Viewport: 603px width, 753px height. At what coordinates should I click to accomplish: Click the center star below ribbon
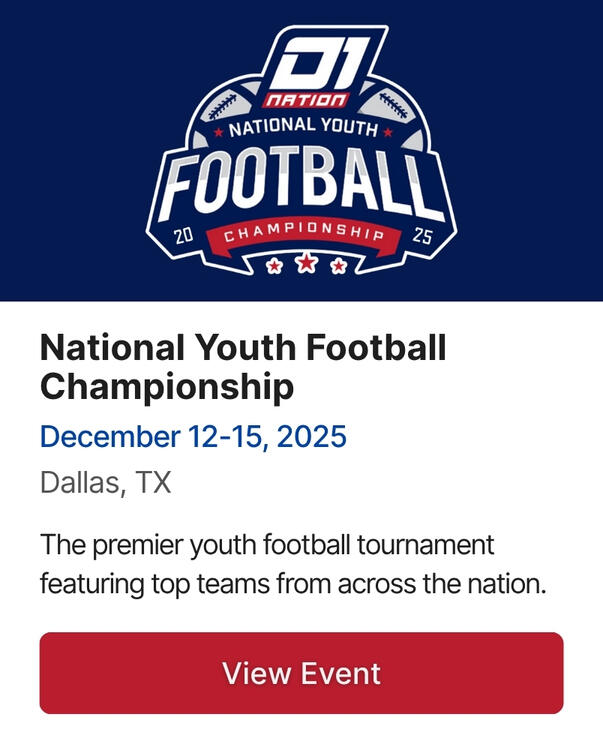click(307, 264)
